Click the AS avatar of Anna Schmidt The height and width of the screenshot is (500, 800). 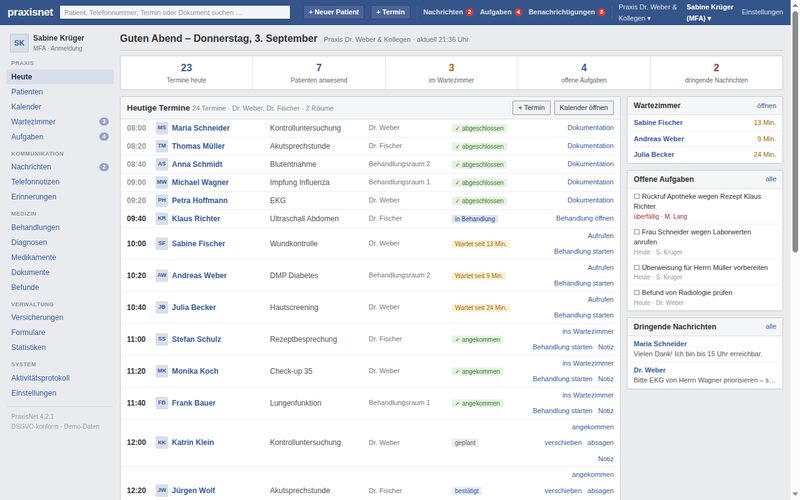click(x=162, y=164)
